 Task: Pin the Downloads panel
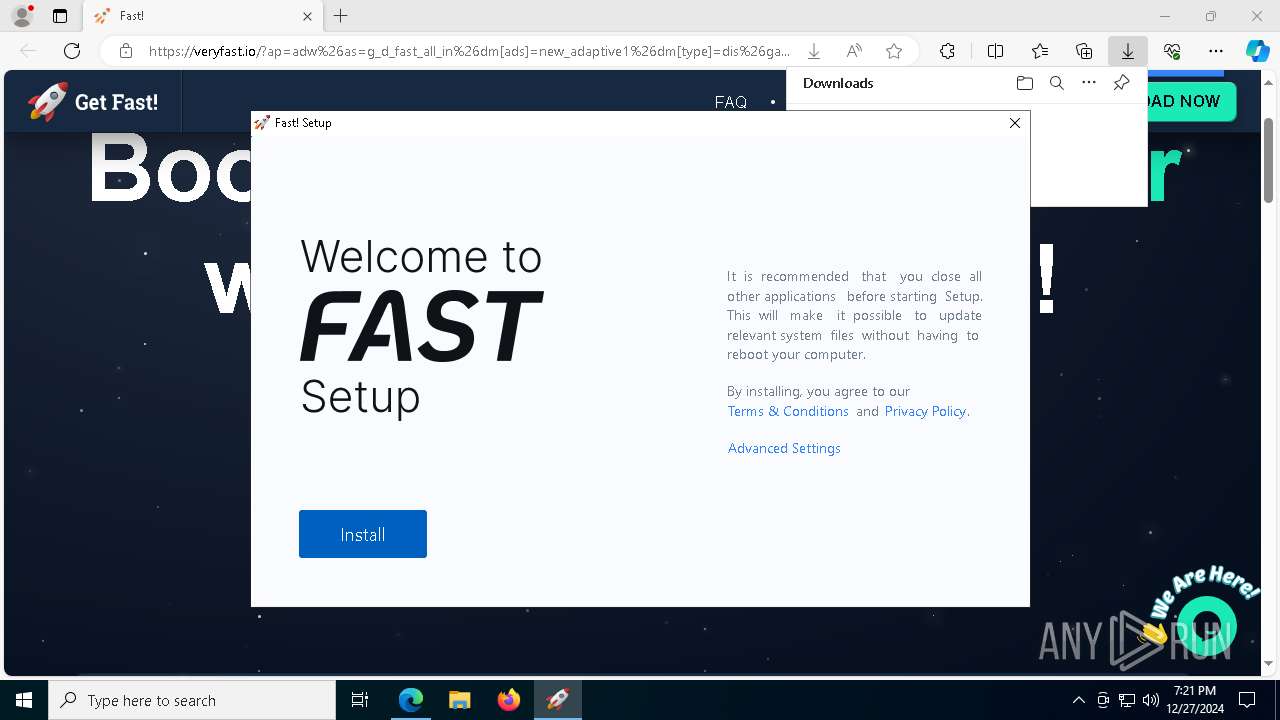pos(1122,83)
